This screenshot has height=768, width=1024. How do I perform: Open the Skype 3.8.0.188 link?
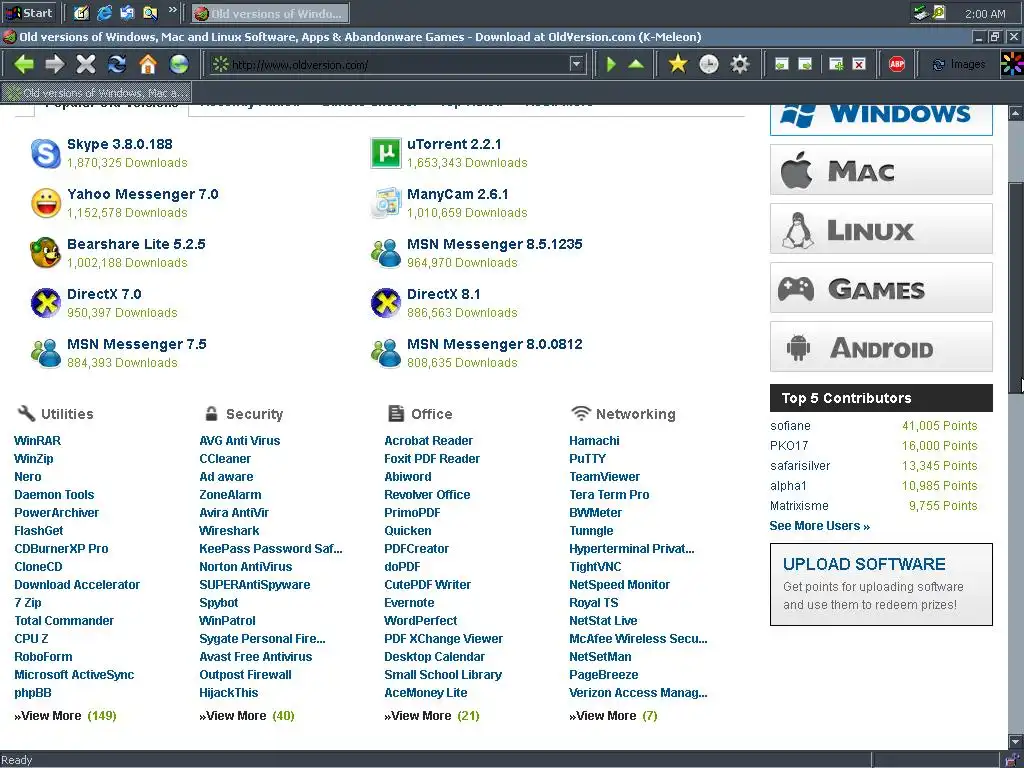(x=120, y=144)
